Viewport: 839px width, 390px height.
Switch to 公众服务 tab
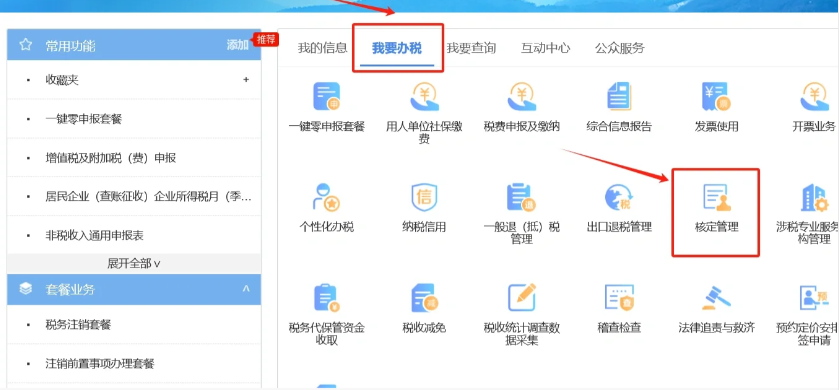click(x=620, y=48)
